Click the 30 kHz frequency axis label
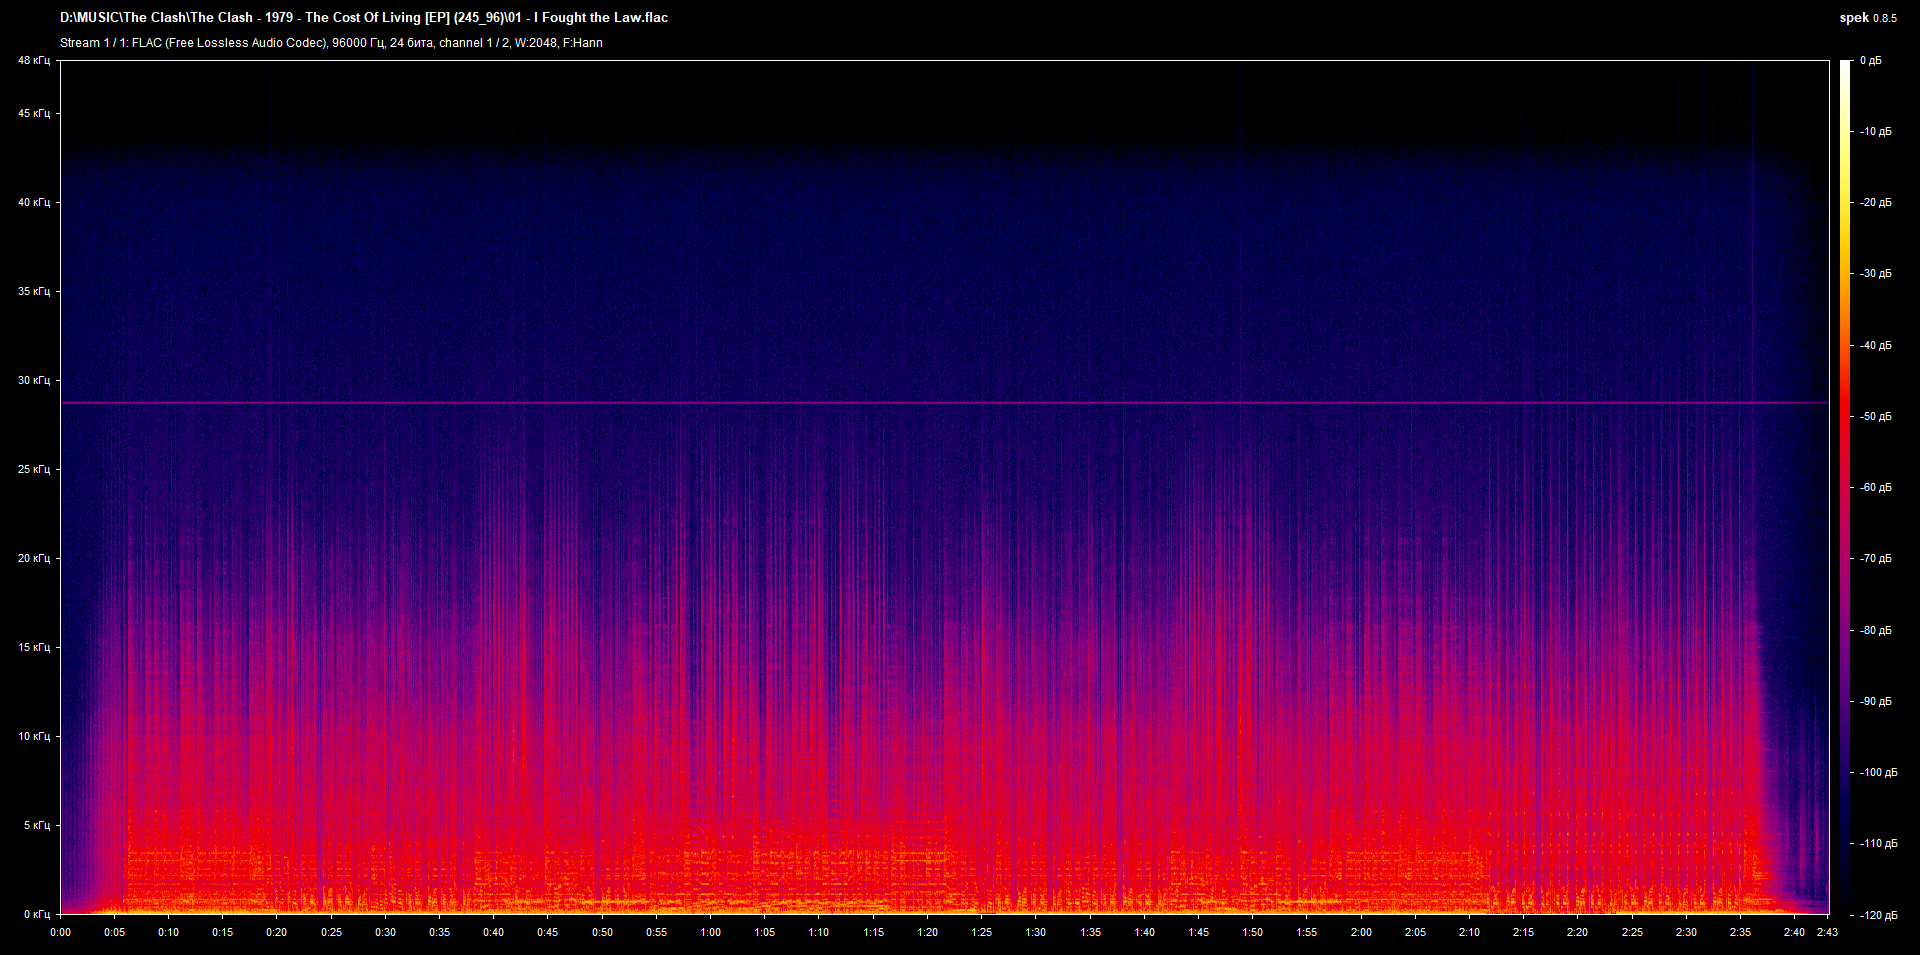 pos(34,380)
